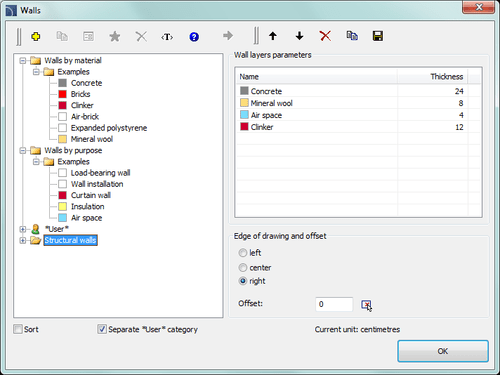Click the <T> rename text icon

[167, 37]
